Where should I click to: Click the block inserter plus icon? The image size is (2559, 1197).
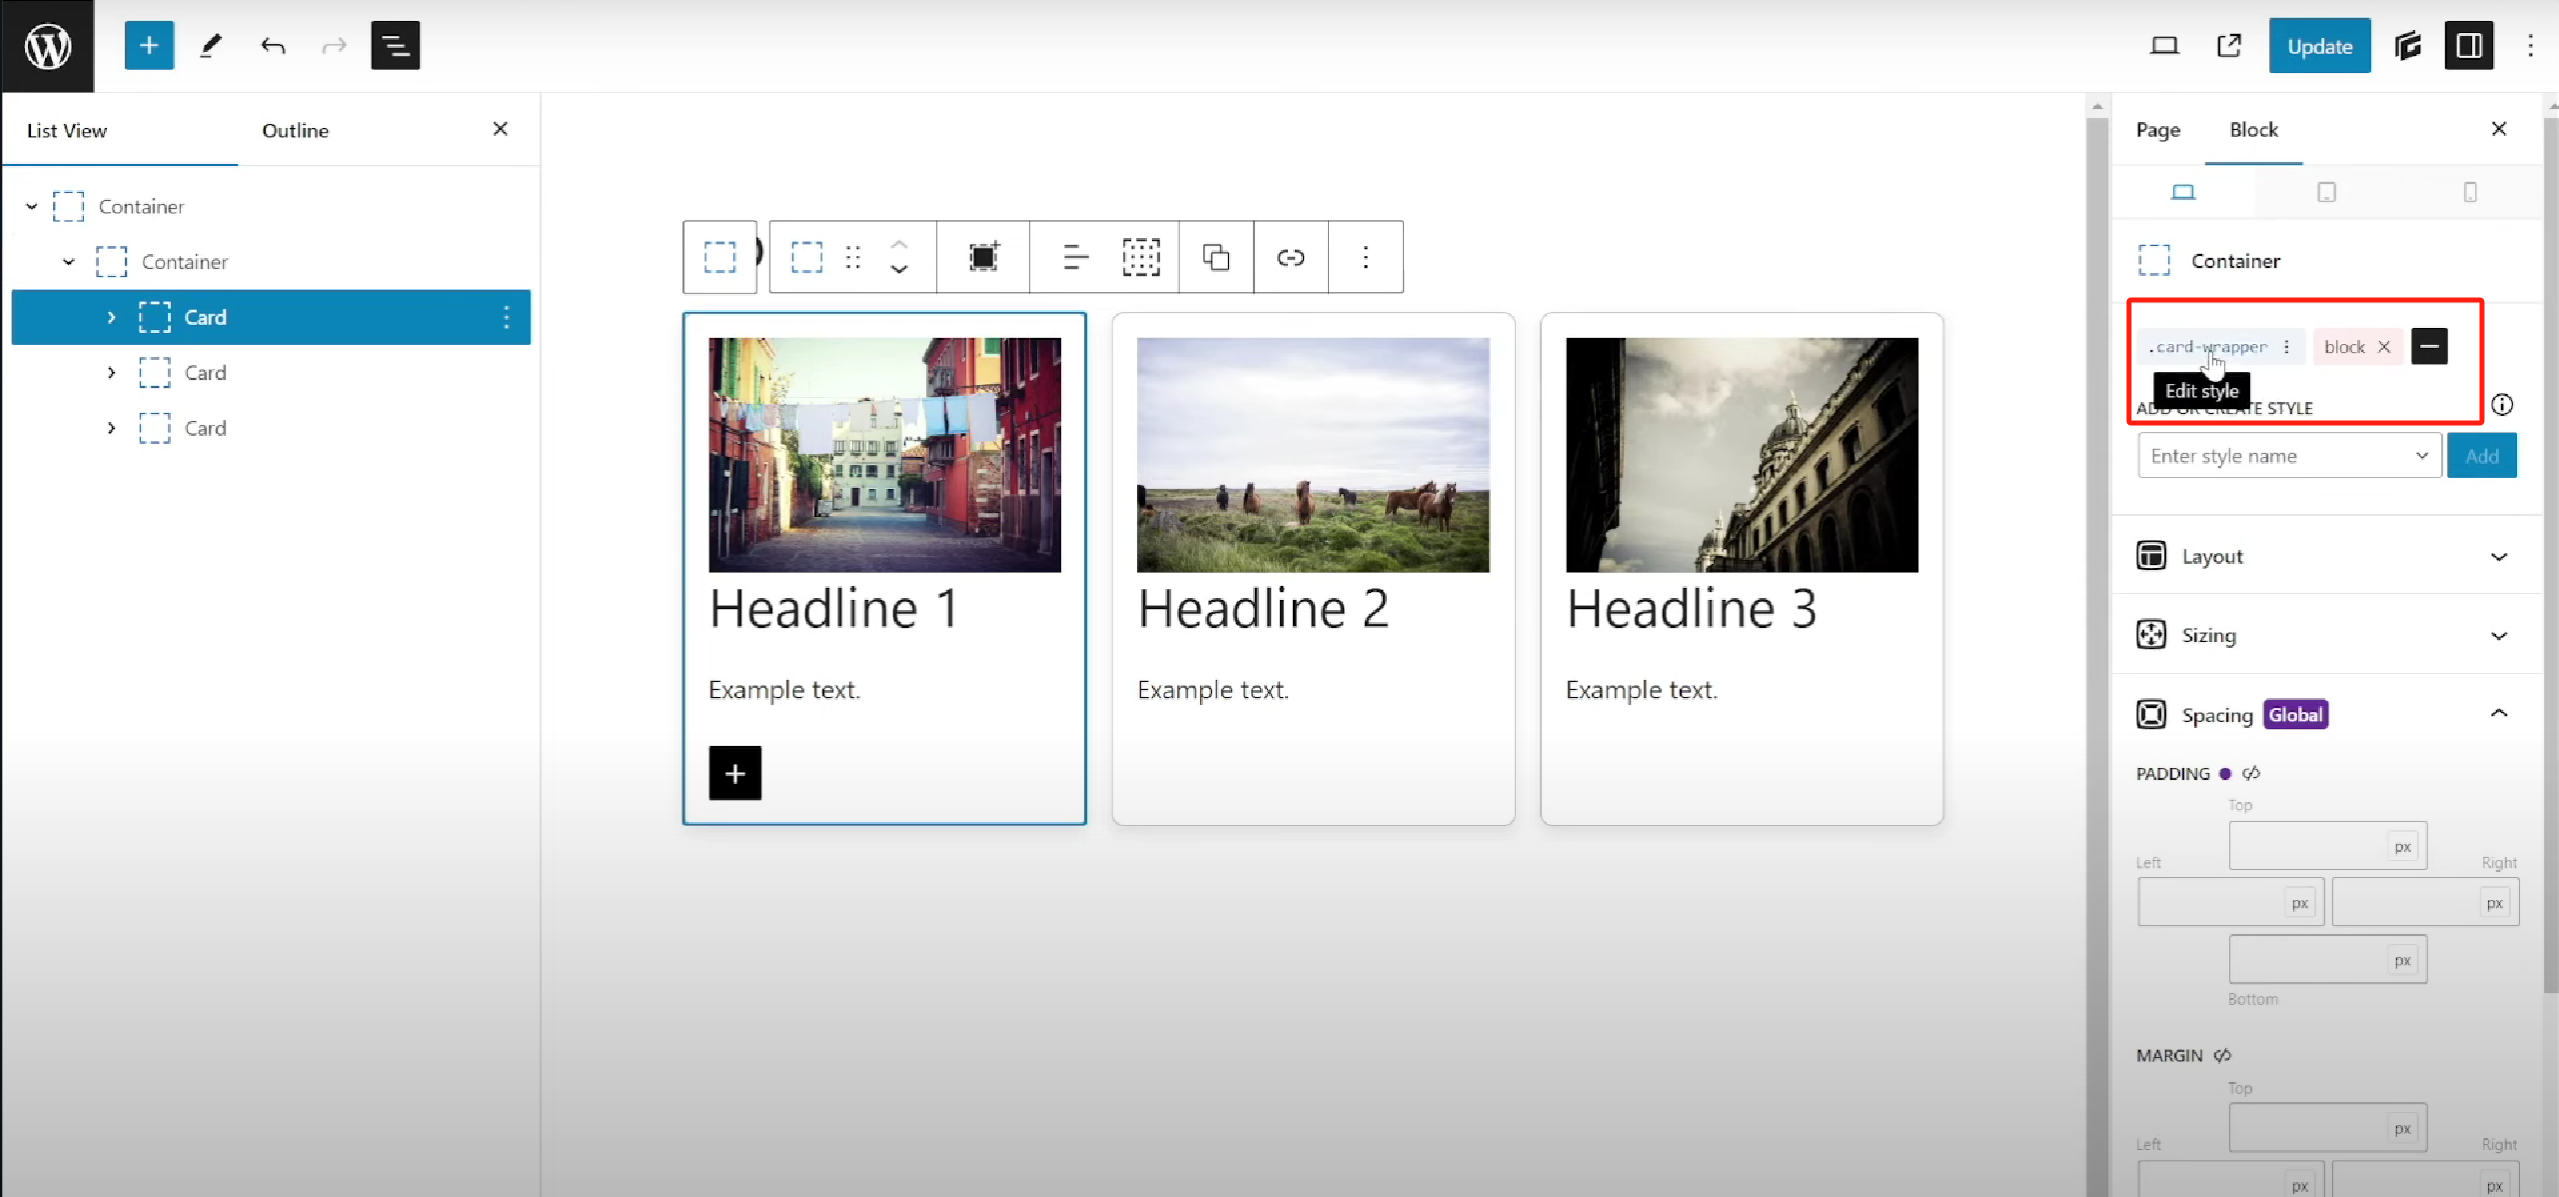coord(149,46)
